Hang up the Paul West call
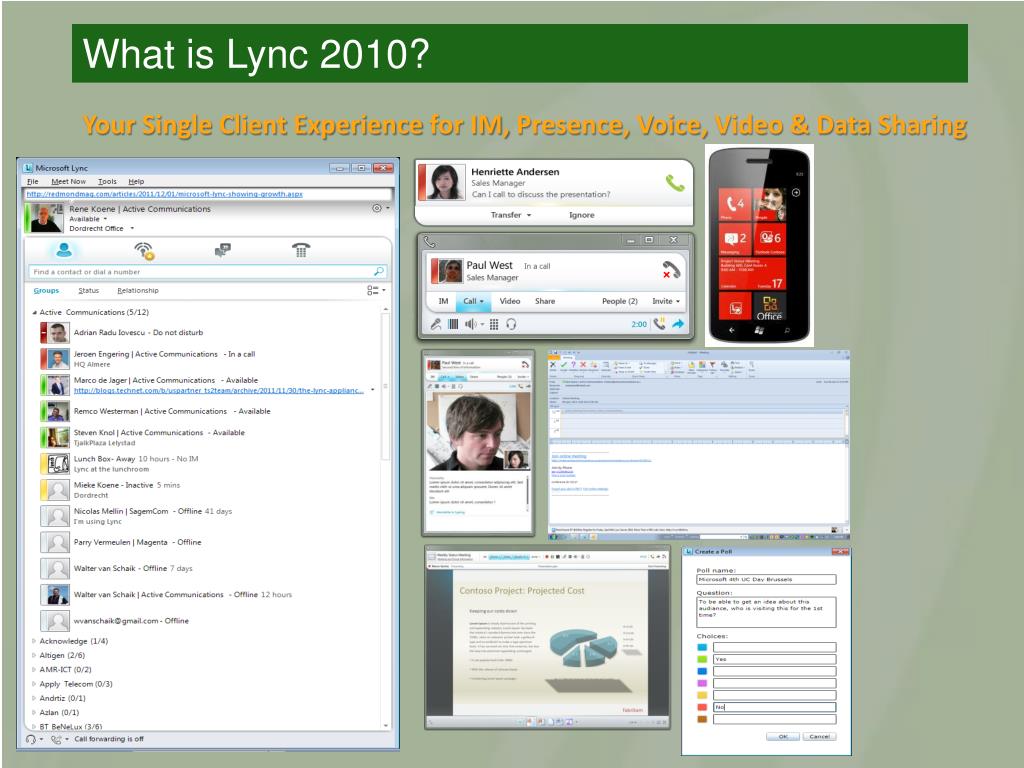The image size is (1024, 768). click(671, 269)
